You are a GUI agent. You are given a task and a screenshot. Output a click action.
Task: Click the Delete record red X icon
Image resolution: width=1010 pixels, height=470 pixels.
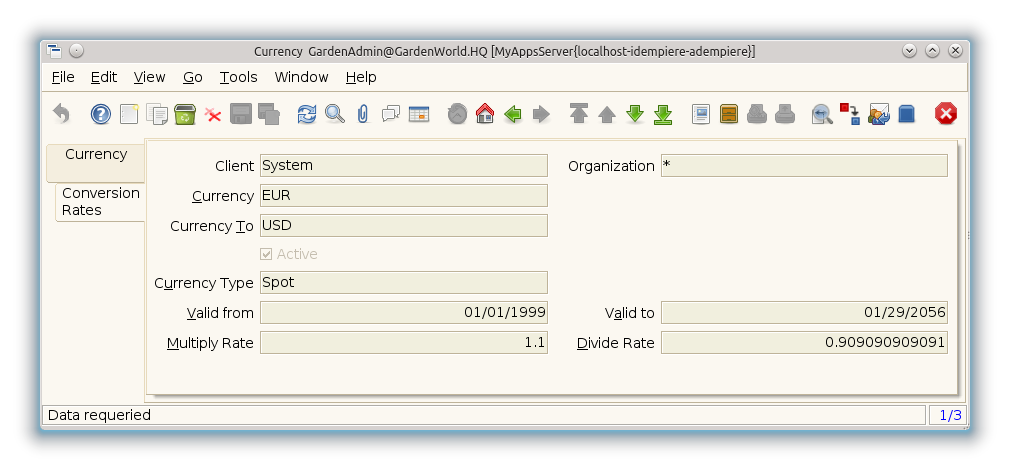213,114
